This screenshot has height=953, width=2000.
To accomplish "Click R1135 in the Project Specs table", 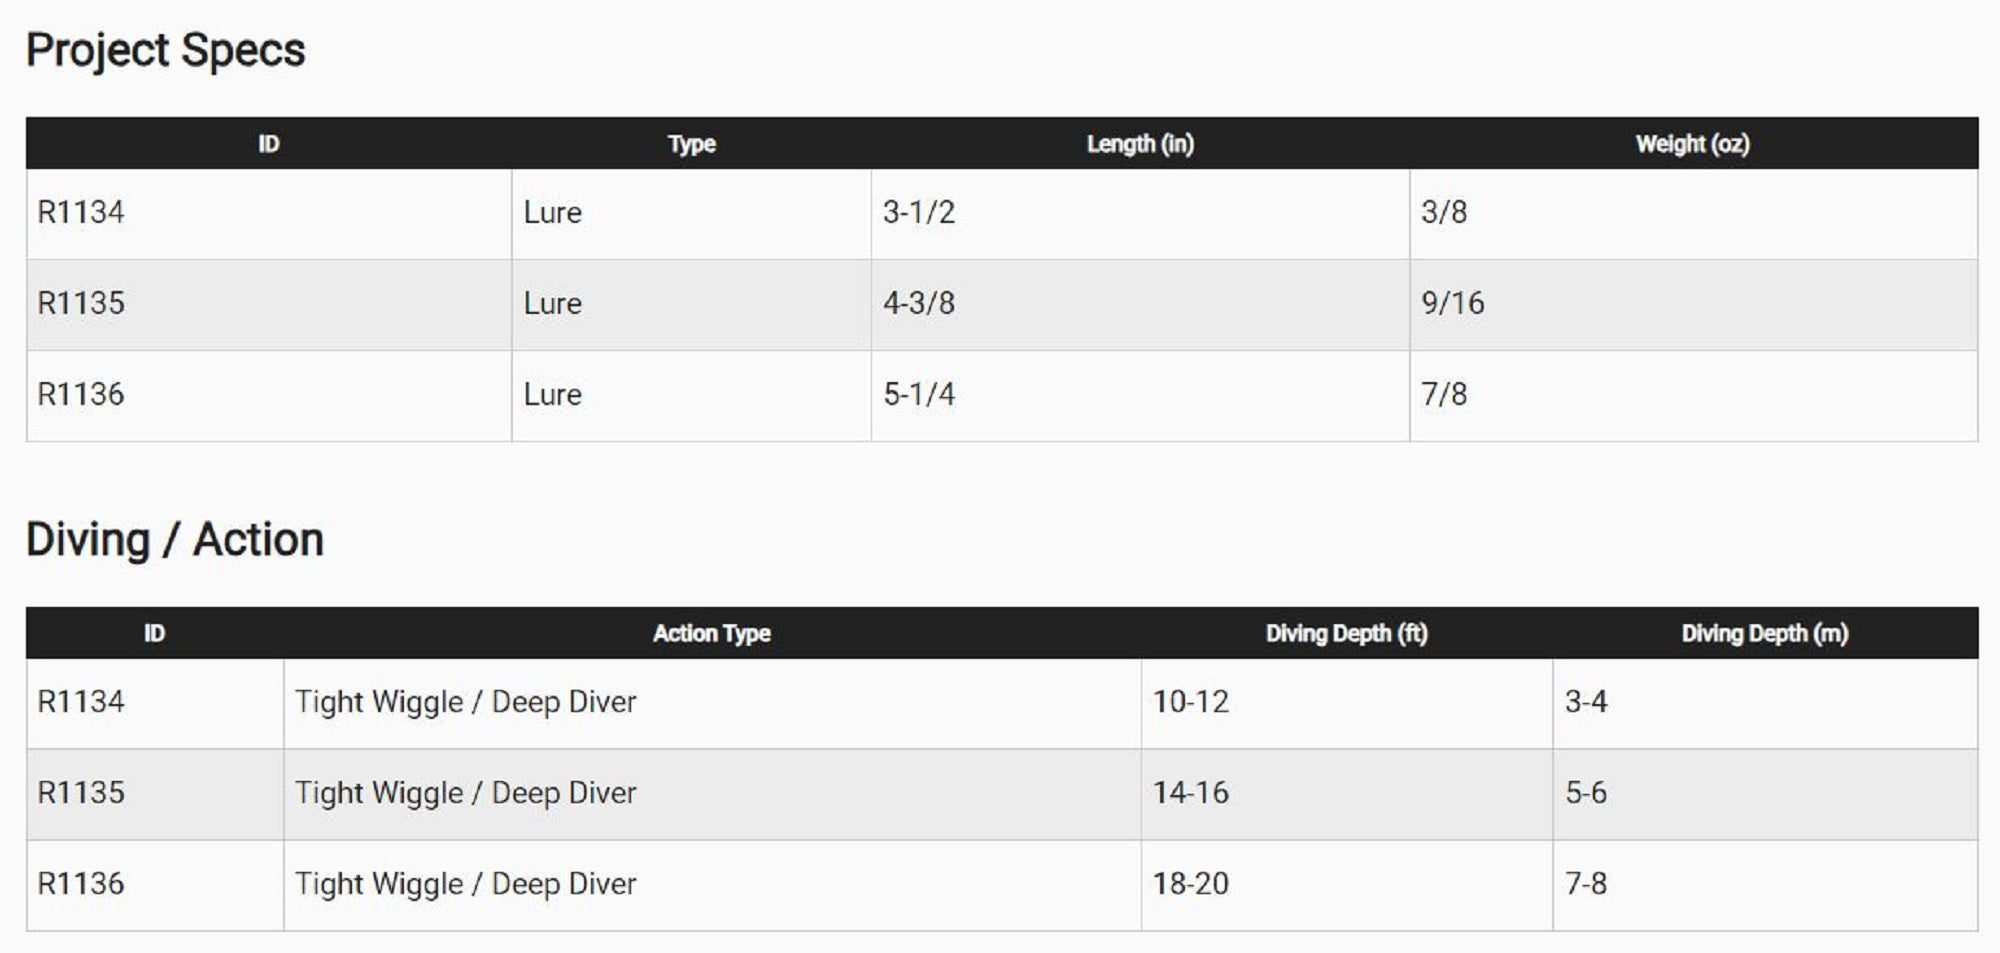I will (81, 303).
